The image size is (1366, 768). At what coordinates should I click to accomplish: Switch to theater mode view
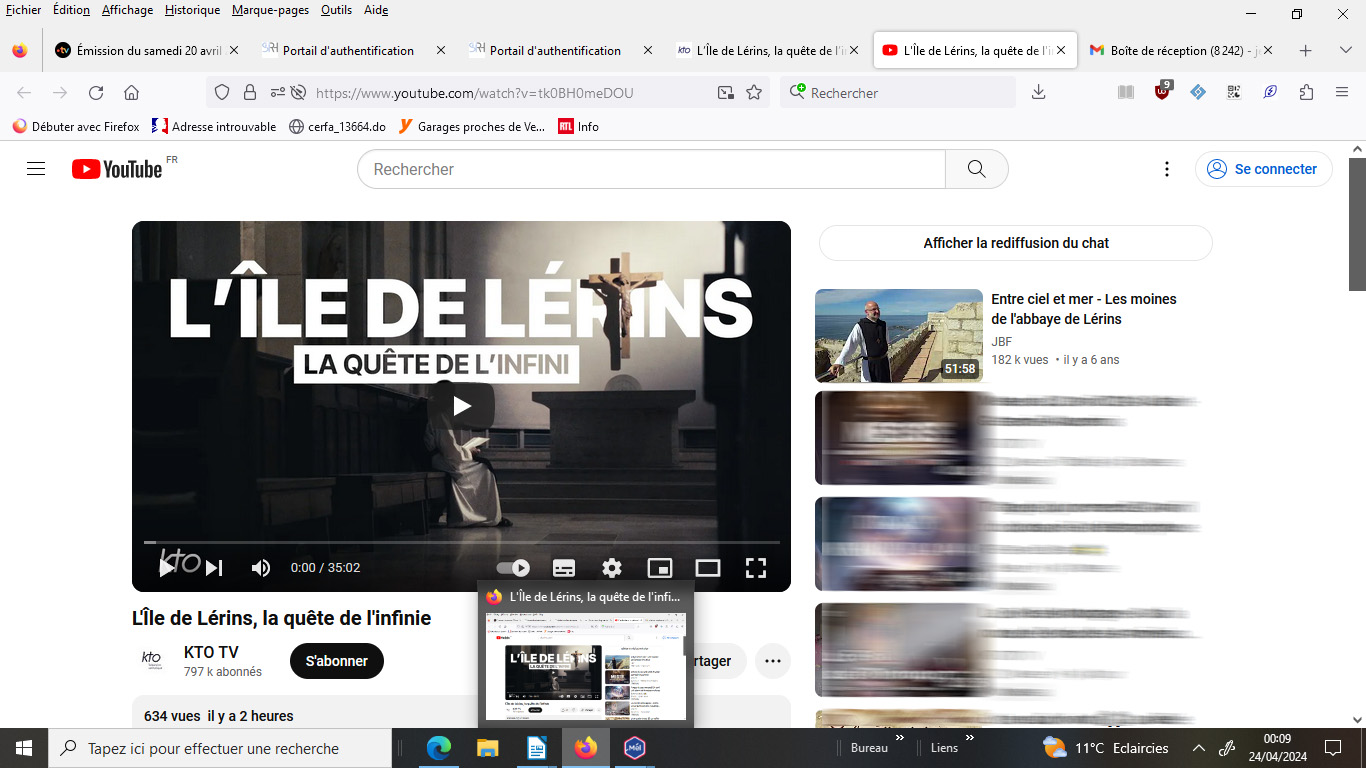pyautogui.click(x=708, y=568)
